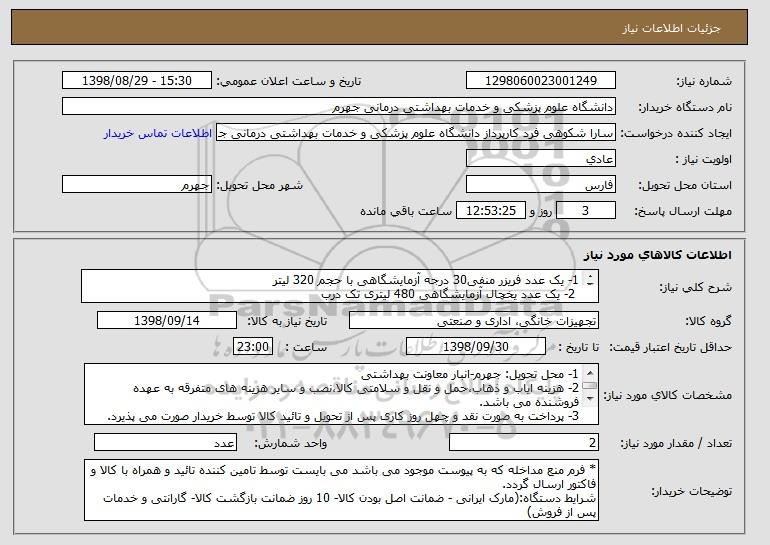Click the label شهر محل تحویل
The height and width of the screenshot is (545, 770).
click(259, 185)
